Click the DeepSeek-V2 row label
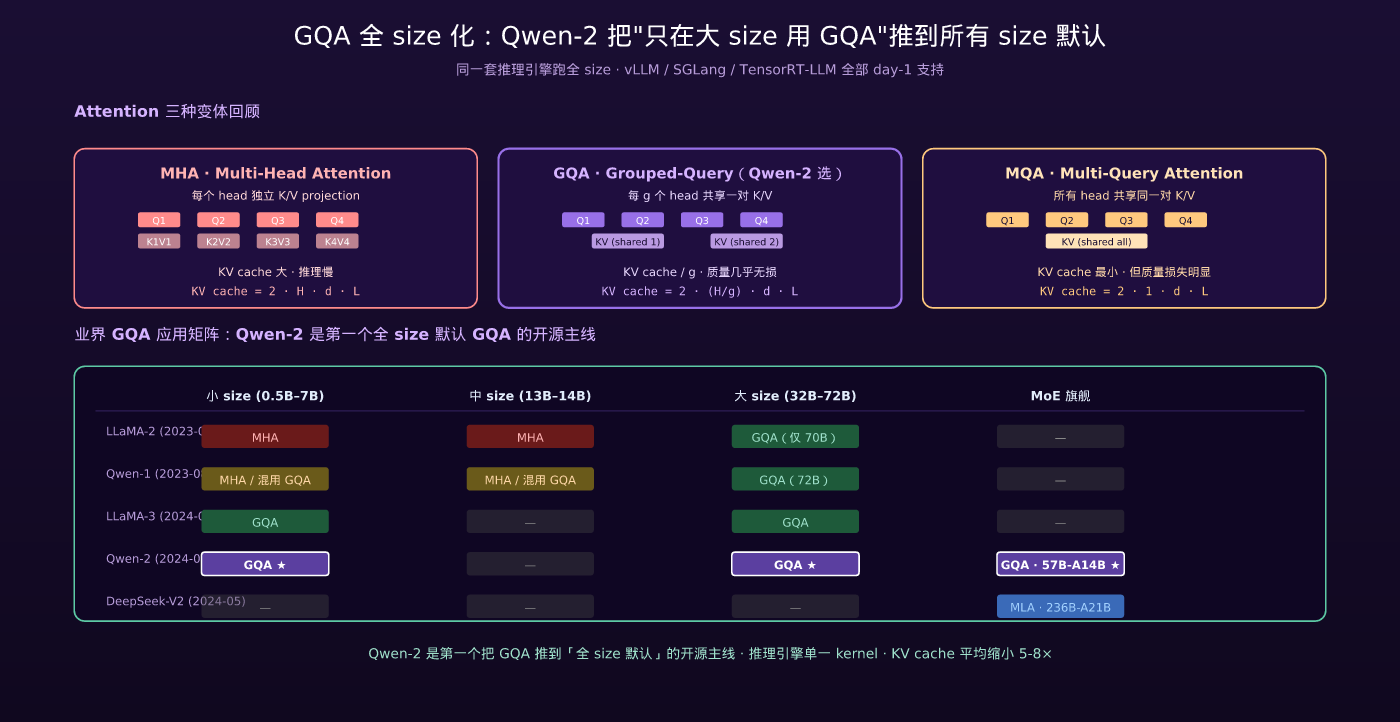This screenshot has width=1400, height=722. point(175,601)
